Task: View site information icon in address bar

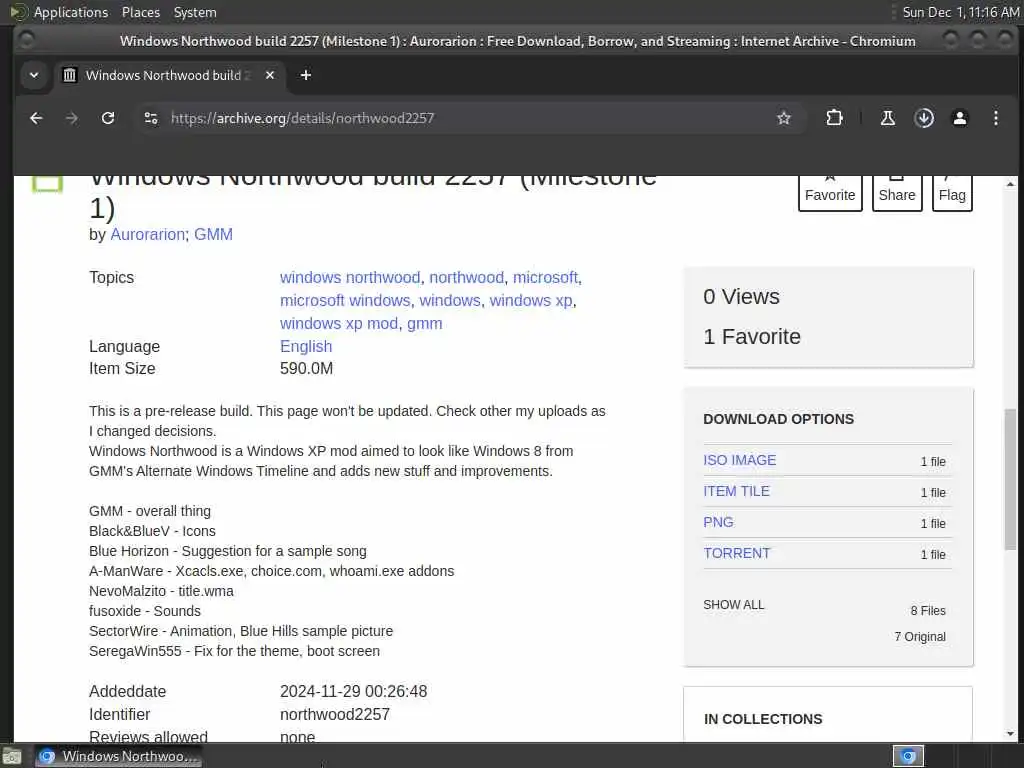Action: (151, 118)
